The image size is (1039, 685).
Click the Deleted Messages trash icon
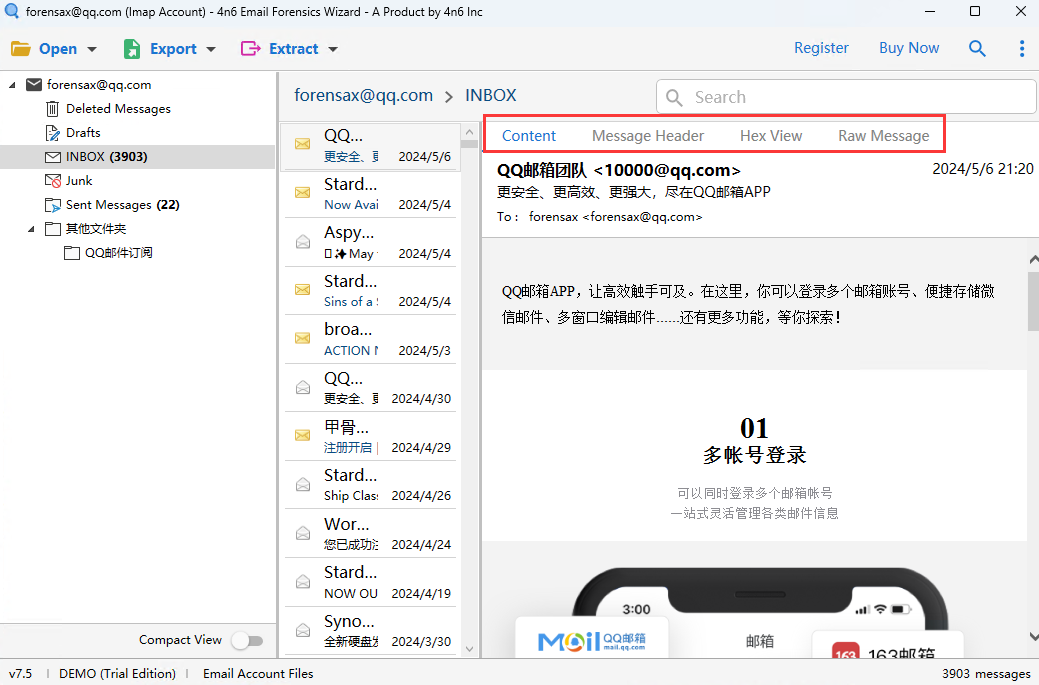pos(53,108)
